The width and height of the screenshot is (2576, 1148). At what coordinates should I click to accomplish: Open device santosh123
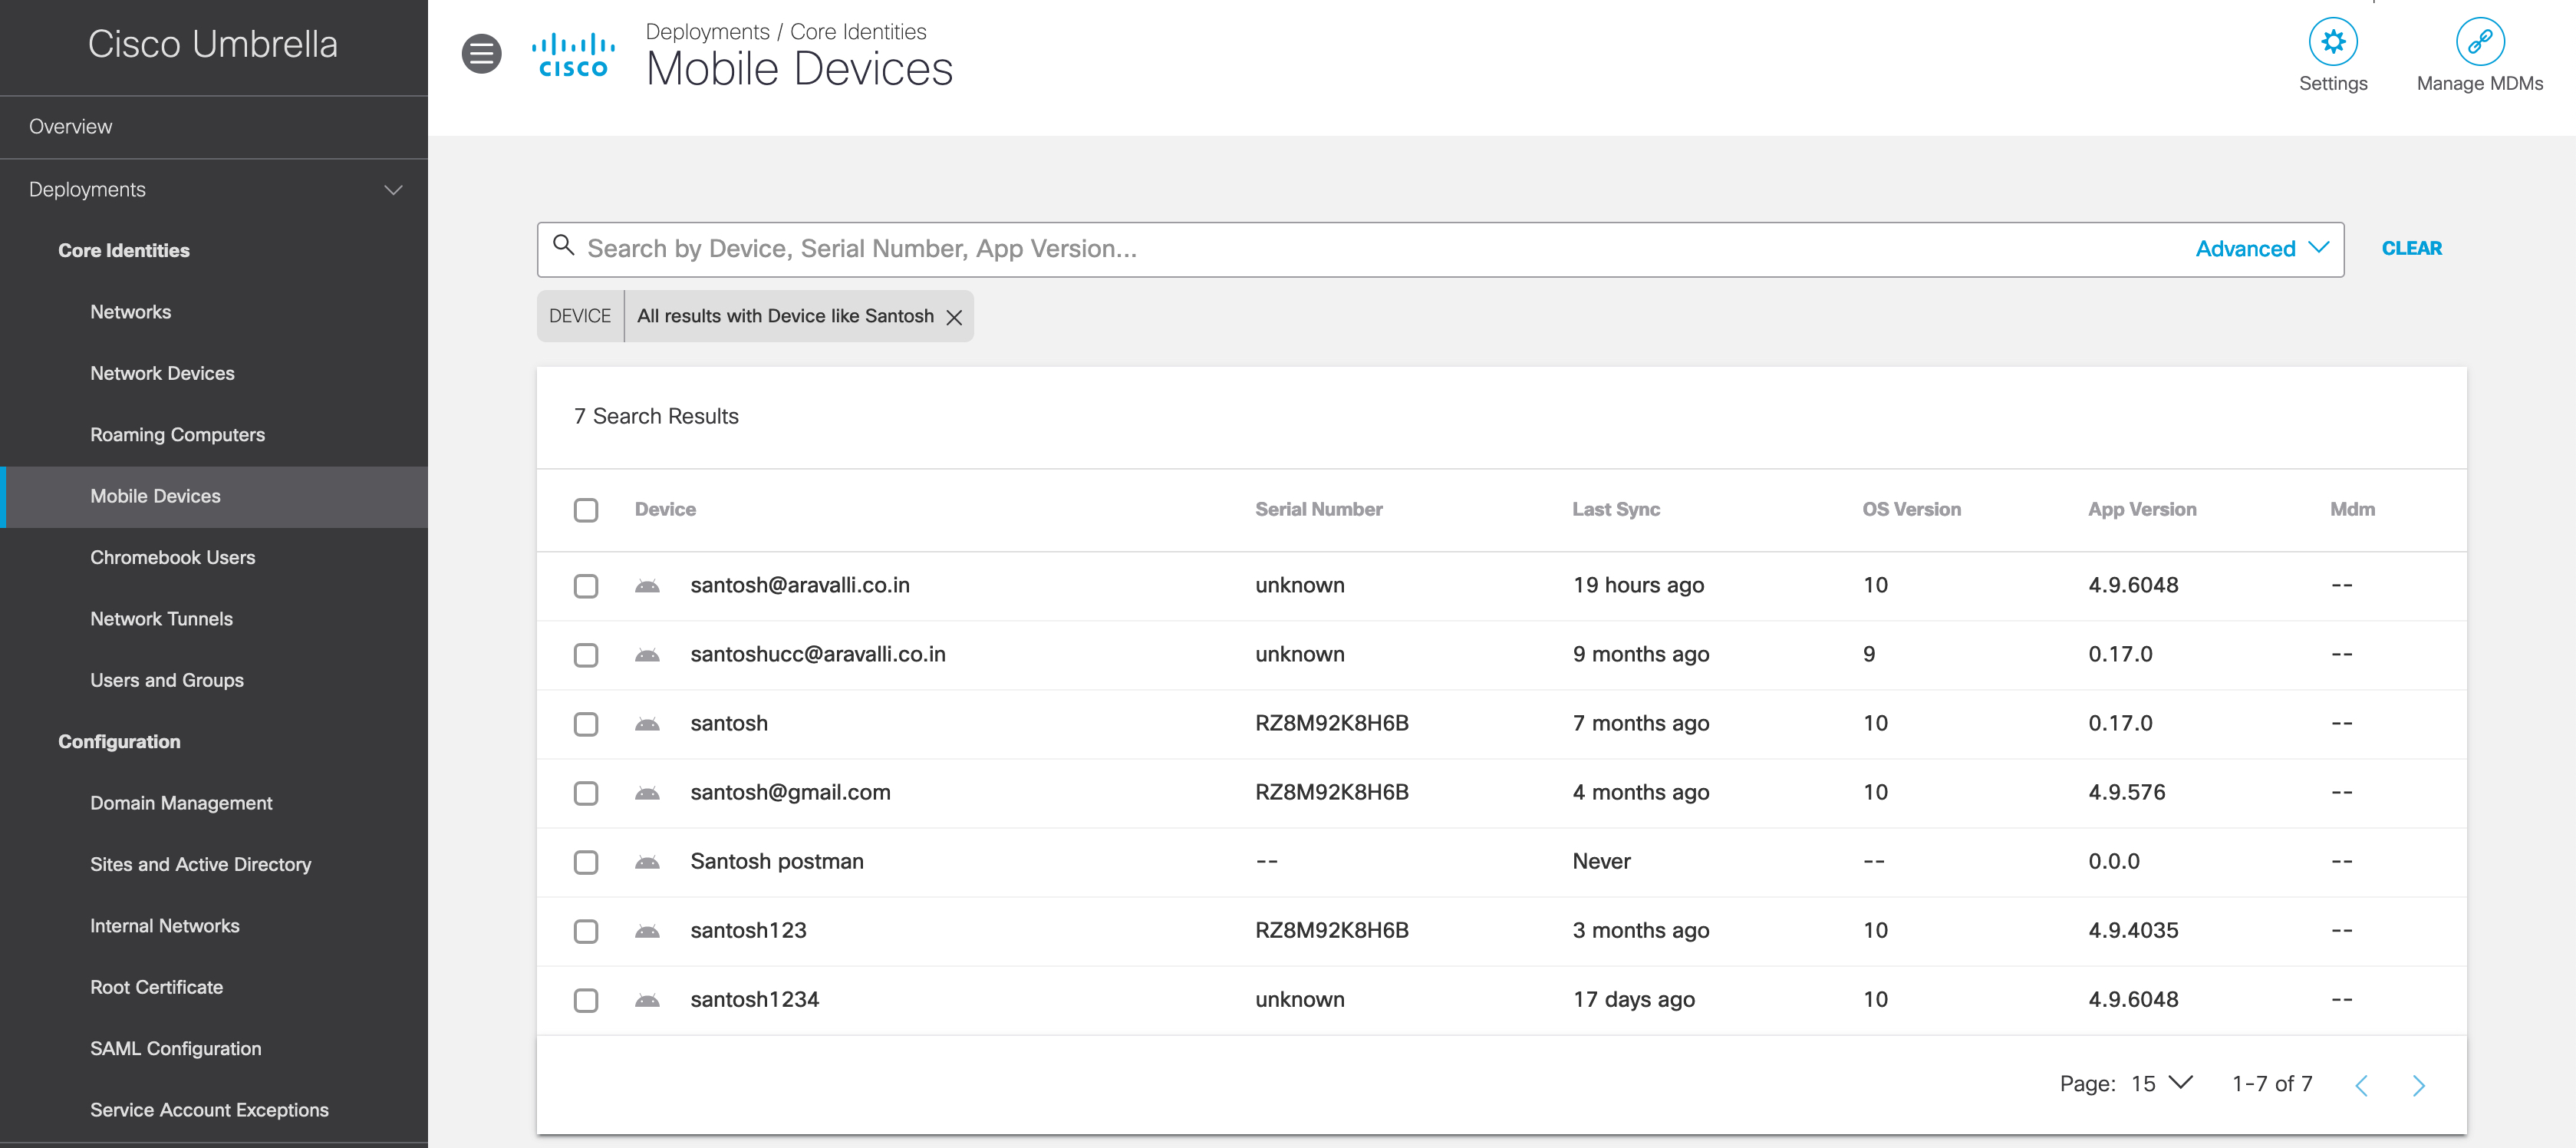coord(748,931)
